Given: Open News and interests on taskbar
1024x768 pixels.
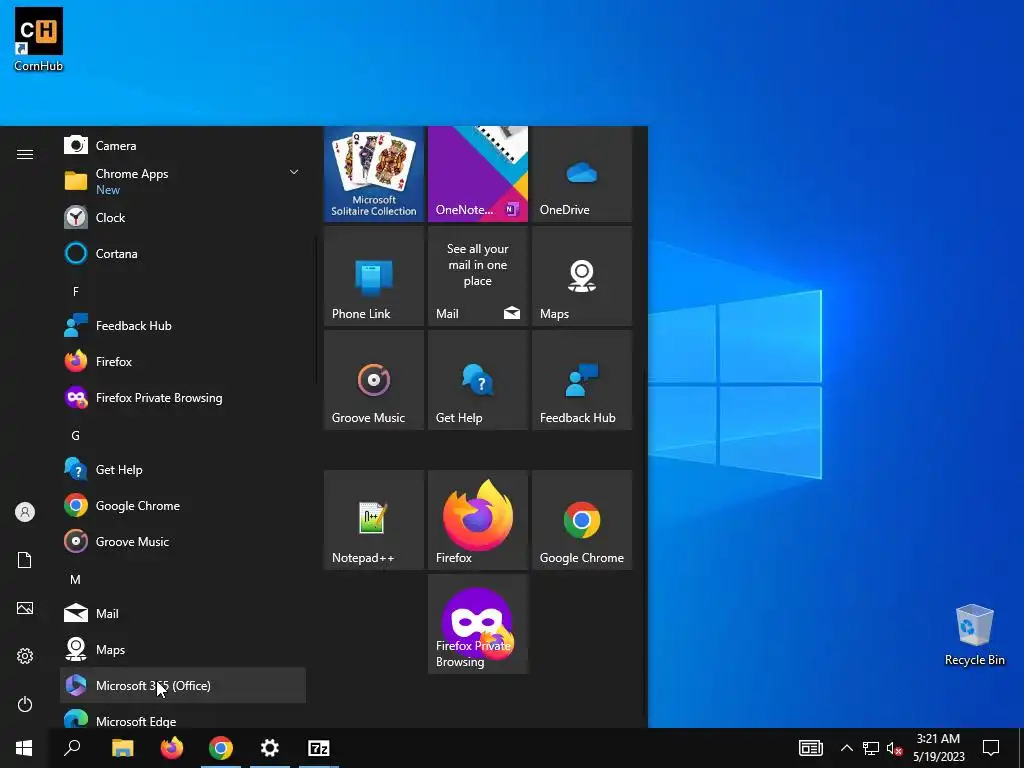Looking at the screenshot, I should 810,748.
